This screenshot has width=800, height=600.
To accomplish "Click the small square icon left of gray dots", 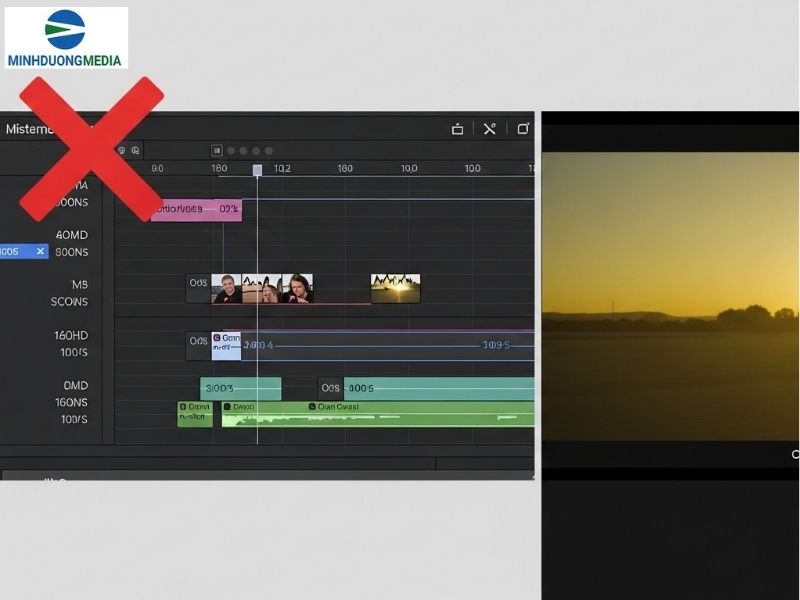I will [216, 151].
